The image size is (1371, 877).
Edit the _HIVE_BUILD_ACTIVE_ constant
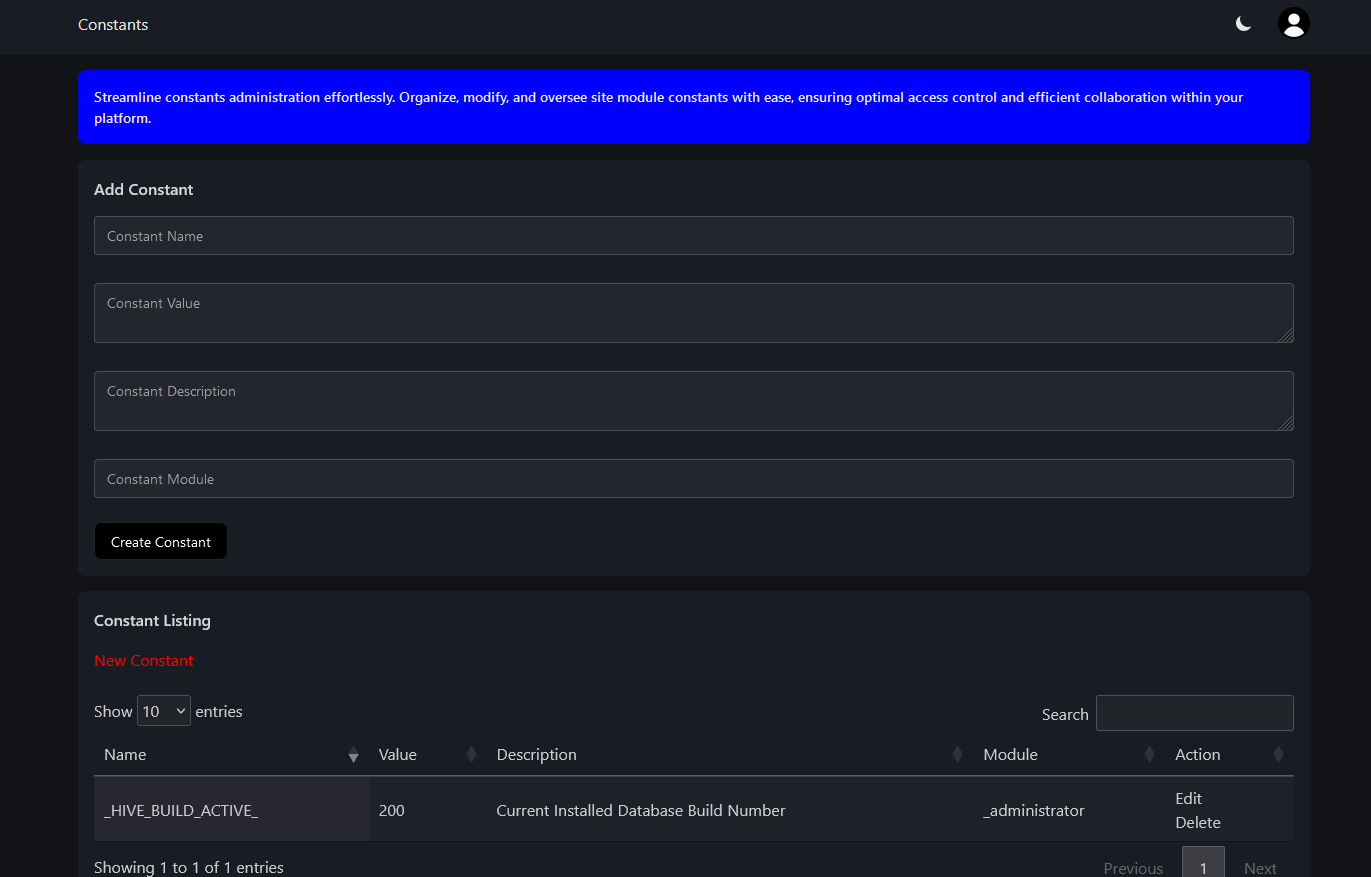1188,798
